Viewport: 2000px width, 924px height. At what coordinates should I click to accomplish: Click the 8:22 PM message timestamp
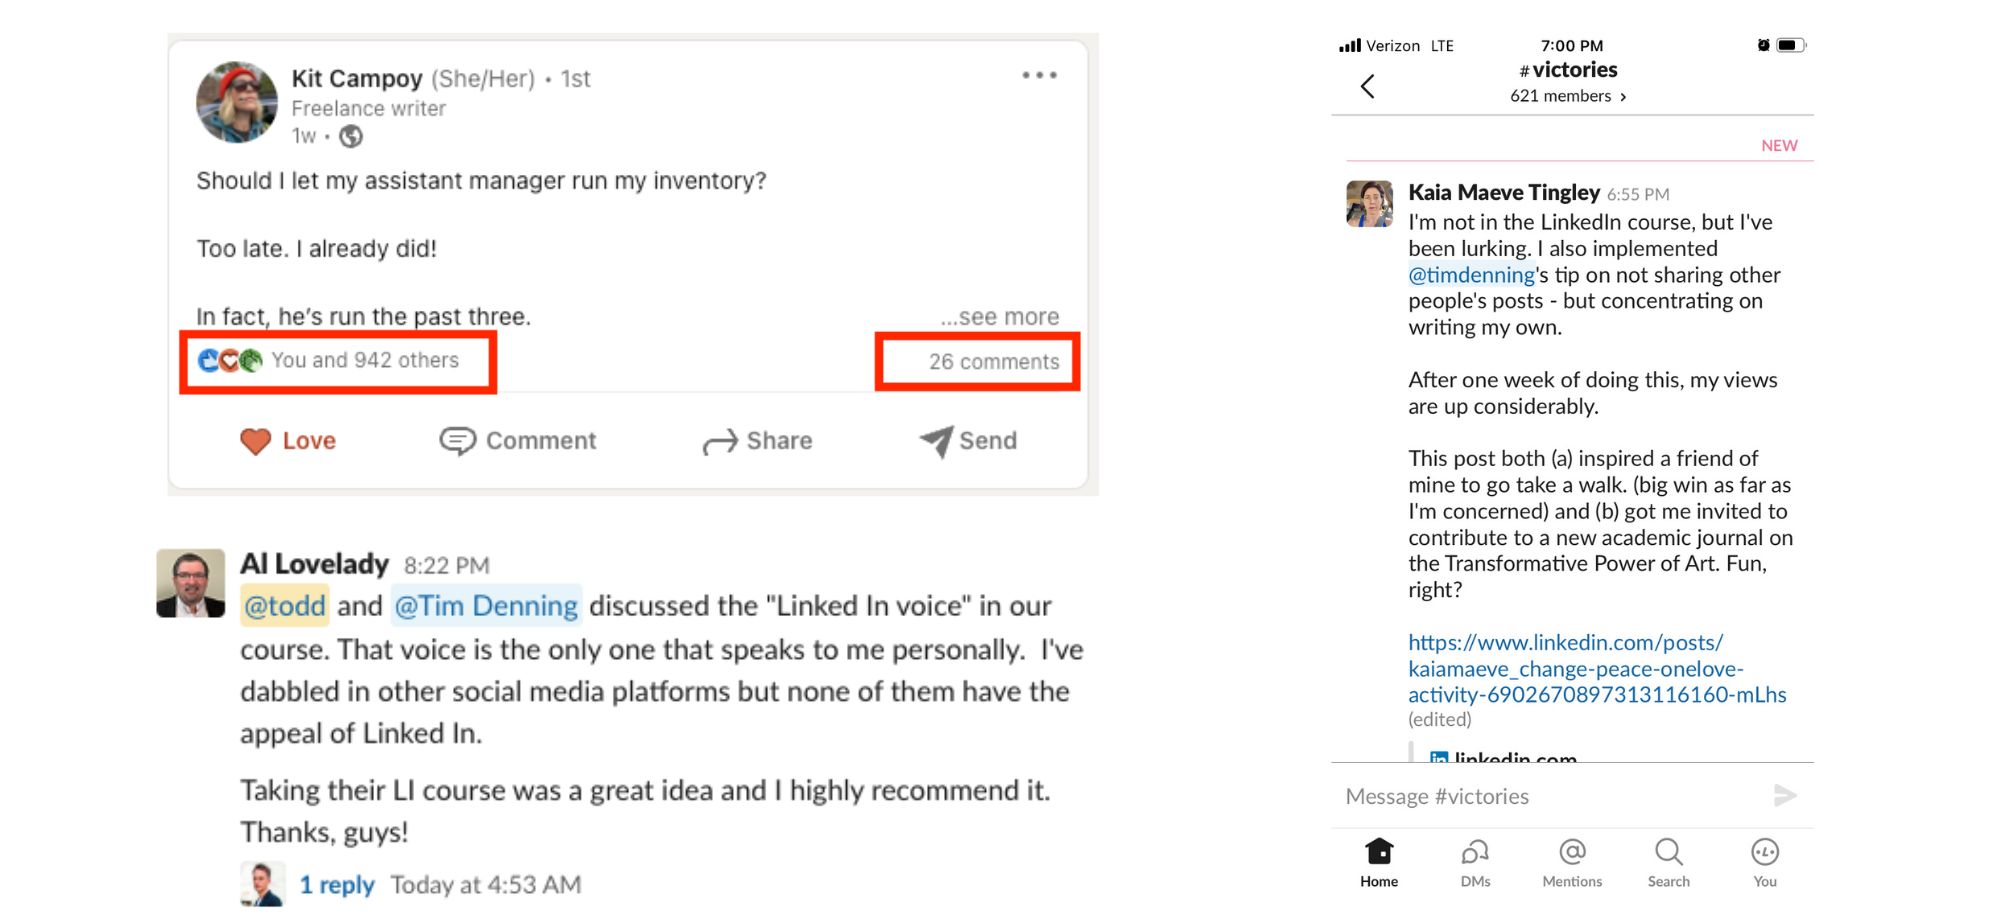(x=447, y=566)
